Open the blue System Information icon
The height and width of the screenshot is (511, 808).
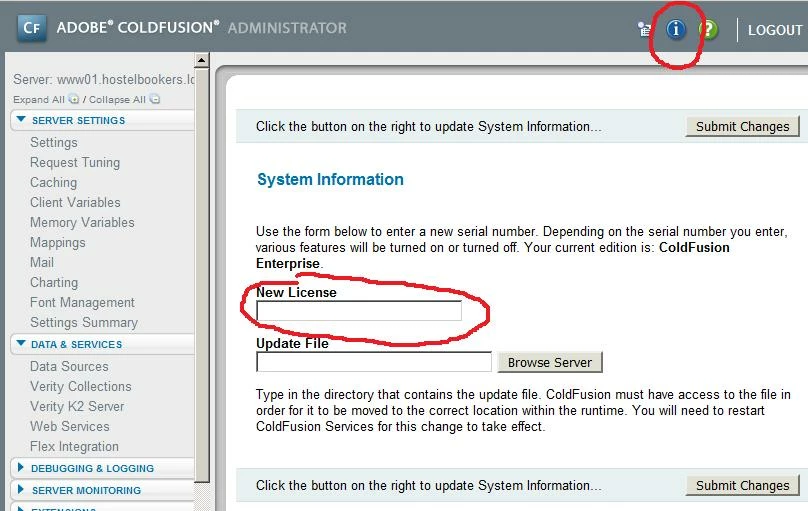point(676,29)
